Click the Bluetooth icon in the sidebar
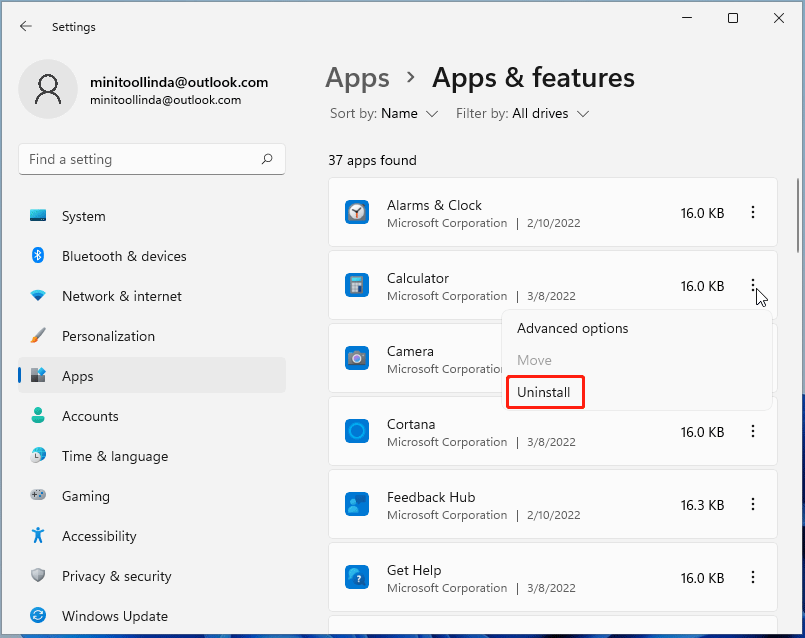Screen dimensions: 805x638 click(38, 255)
